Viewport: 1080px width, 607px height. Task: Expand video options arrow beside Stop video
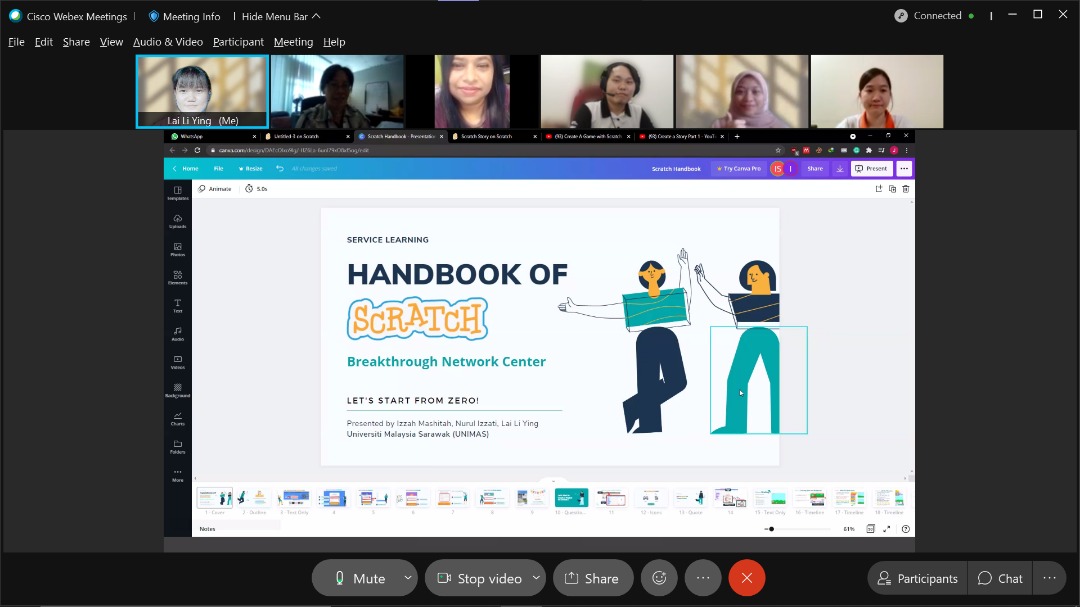[536, 578]
